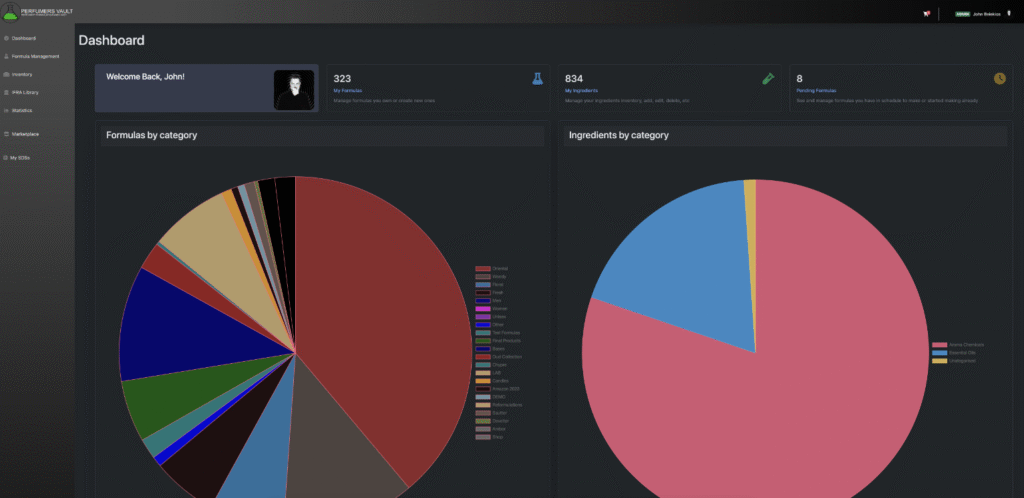
Task: Click the Amazon 2022 legend swatch
Action: point(483,389)
